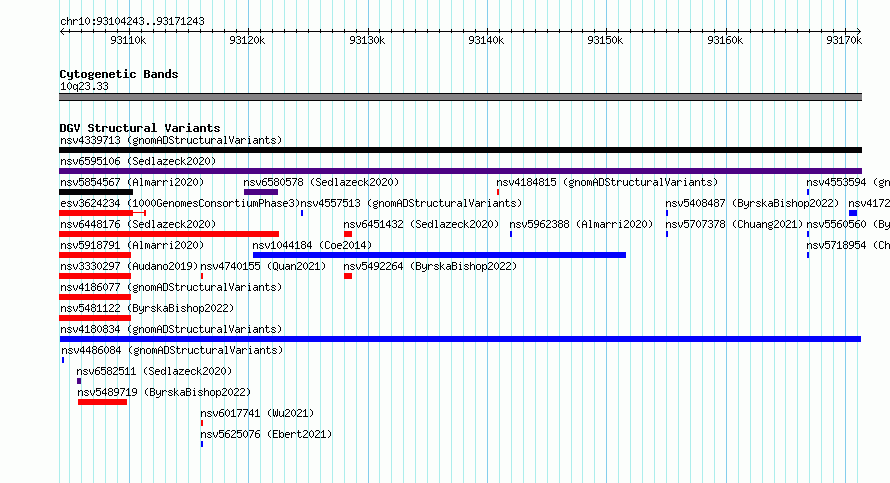Select nsv5481122 (ByrskaBishop2022) label
The width and height of the screenshot is (890, 483).
pos(147,308)
